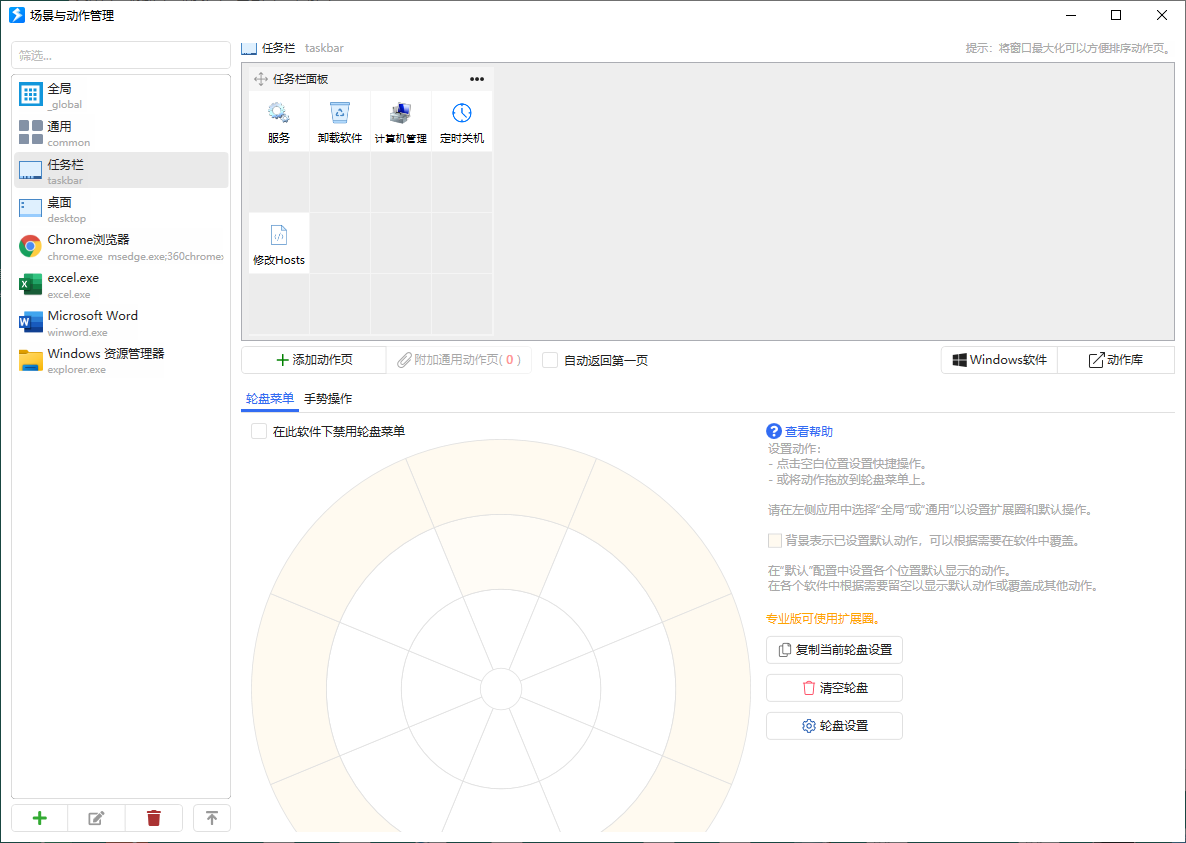Image resolution: width=1186 pixels, height=843 pixels.
Task: Open the 修改Hosts file icon
Action: tap(279, 235)
